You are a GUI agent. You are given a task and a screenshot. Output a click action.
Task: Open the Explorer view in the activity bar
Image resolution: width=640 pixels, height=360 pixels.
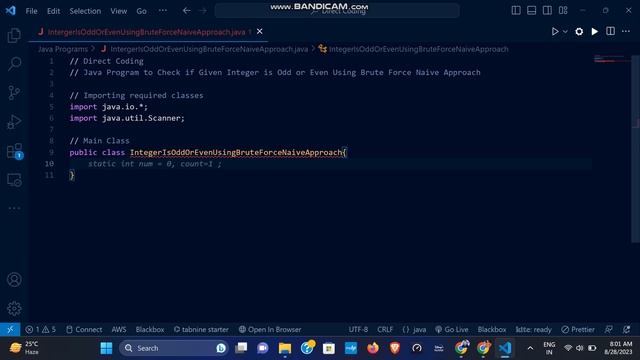tap(14, 36)
